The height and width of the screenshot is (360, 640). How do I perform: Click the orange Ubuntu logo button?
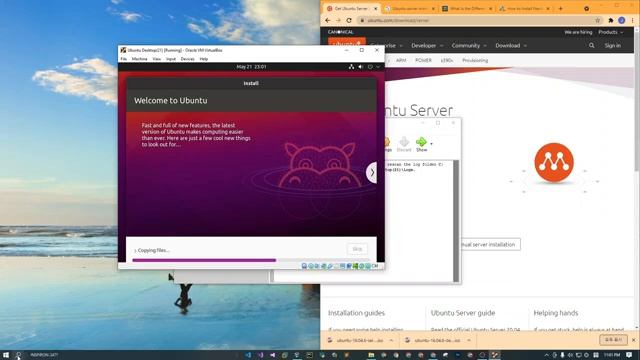point(347,43)
